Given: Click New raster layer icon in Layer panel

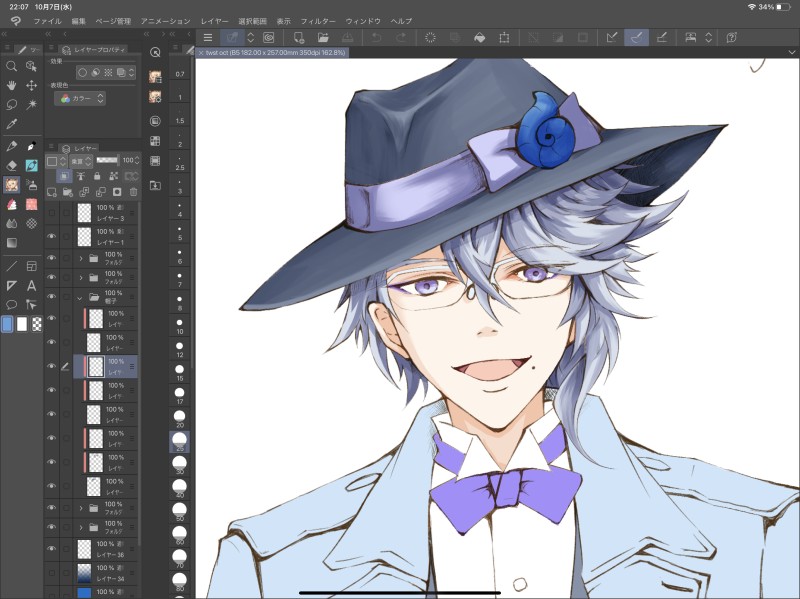Looking at the screenshot, I should click(x=52, y=192).
